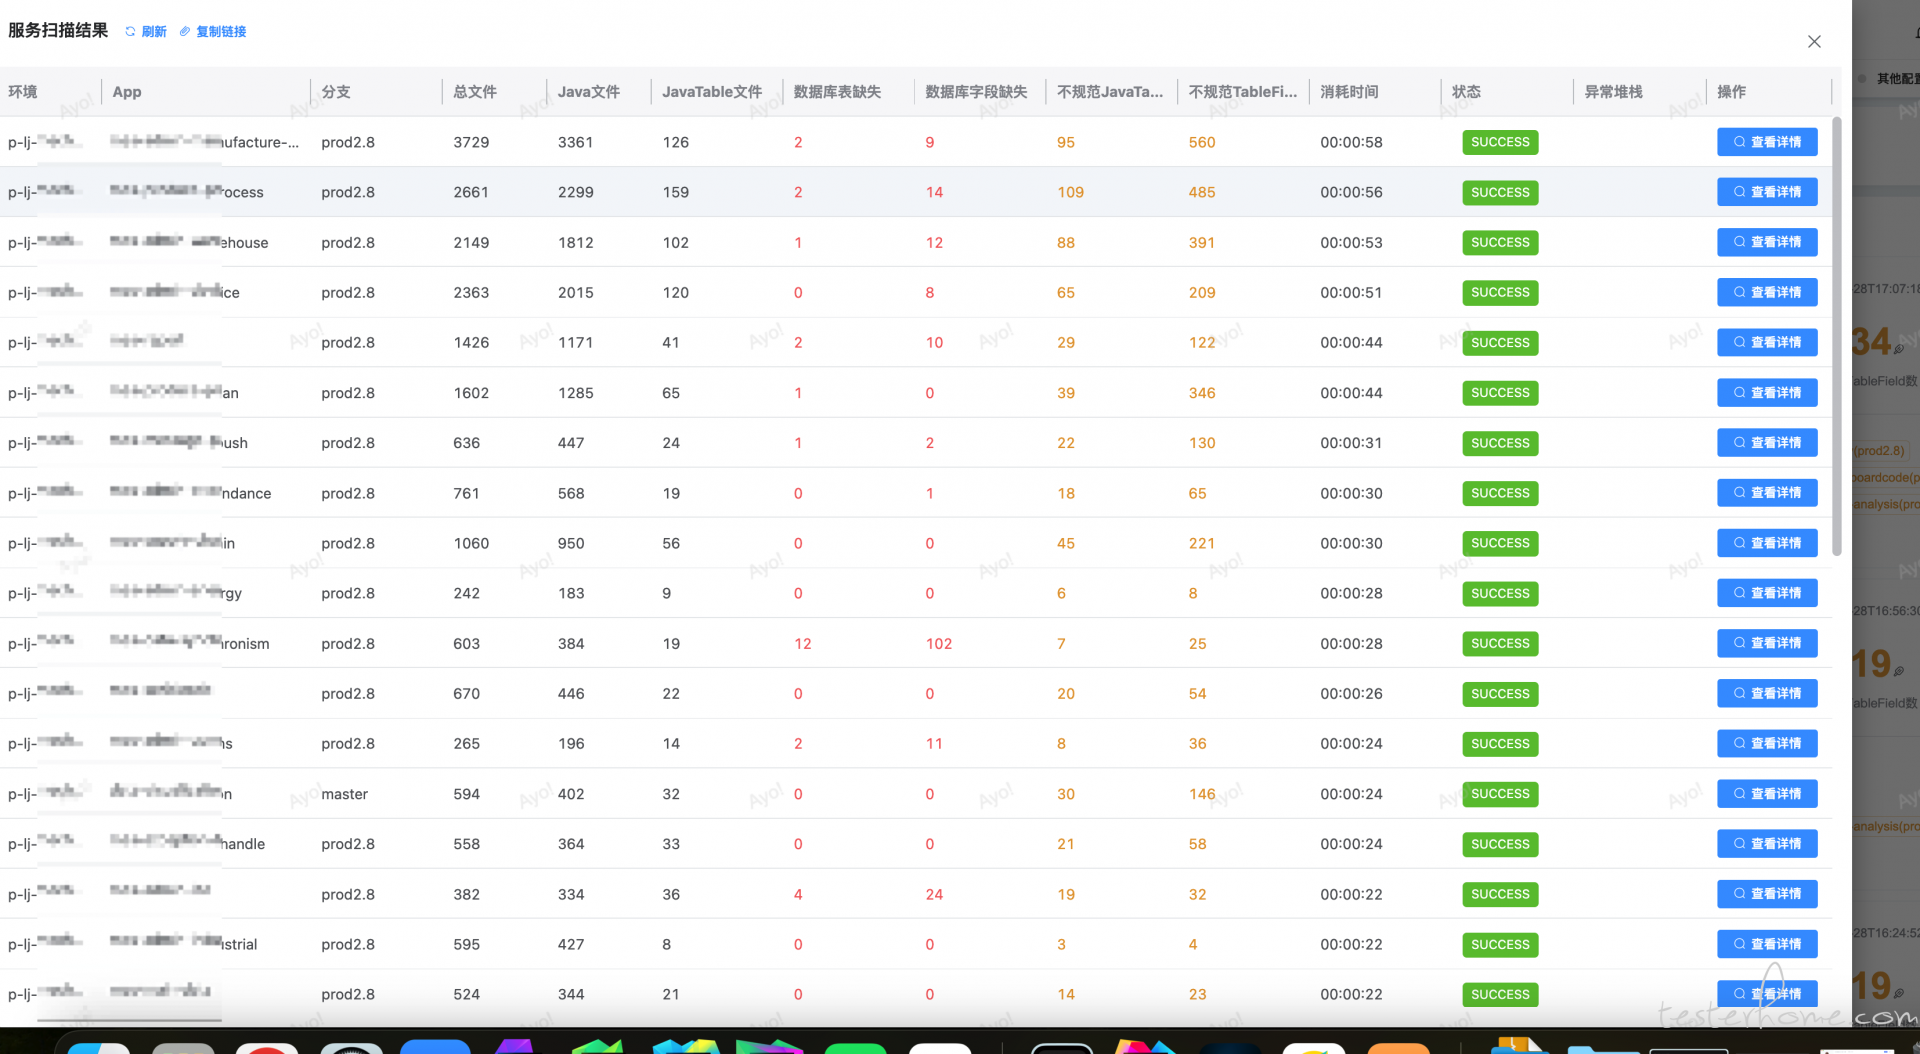Viewport: 1920px width, 1054px height.
Task: Click the app name ending in ehouse
Action: coord(189,242)
